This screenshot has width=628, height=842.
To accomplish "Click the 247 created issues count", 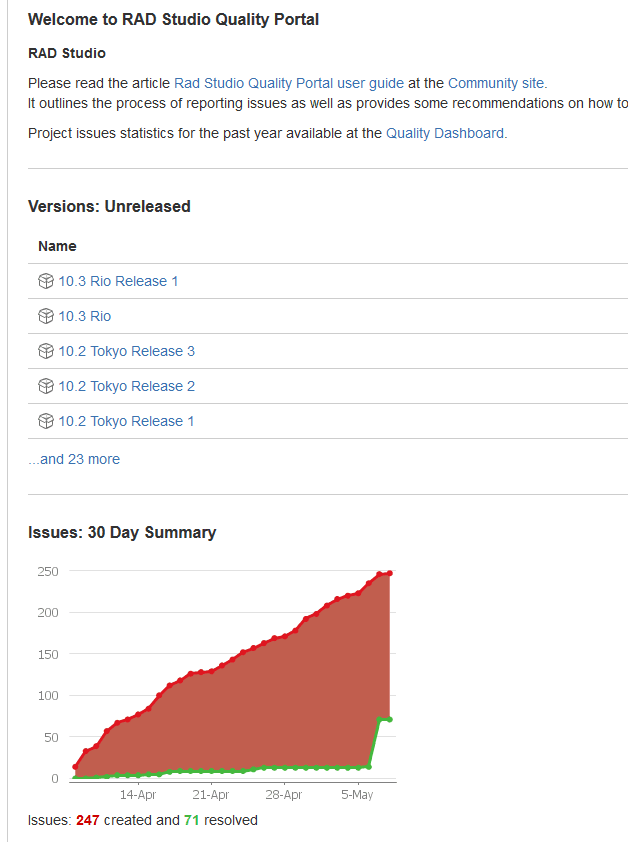I will 88,821.
